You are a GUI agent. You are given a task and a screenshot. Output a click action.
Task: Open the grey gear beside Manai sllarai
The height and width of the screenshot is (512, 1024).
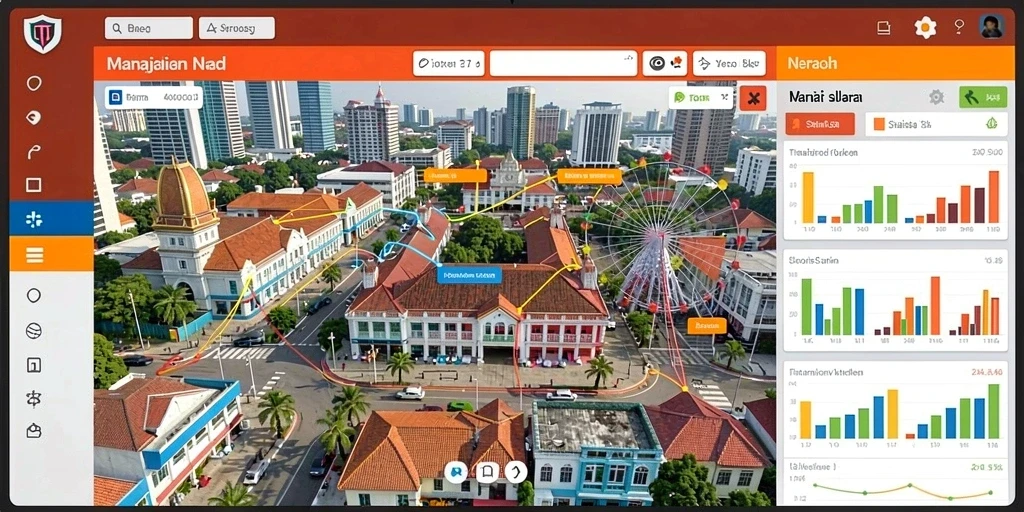click(x=936, y=97)
